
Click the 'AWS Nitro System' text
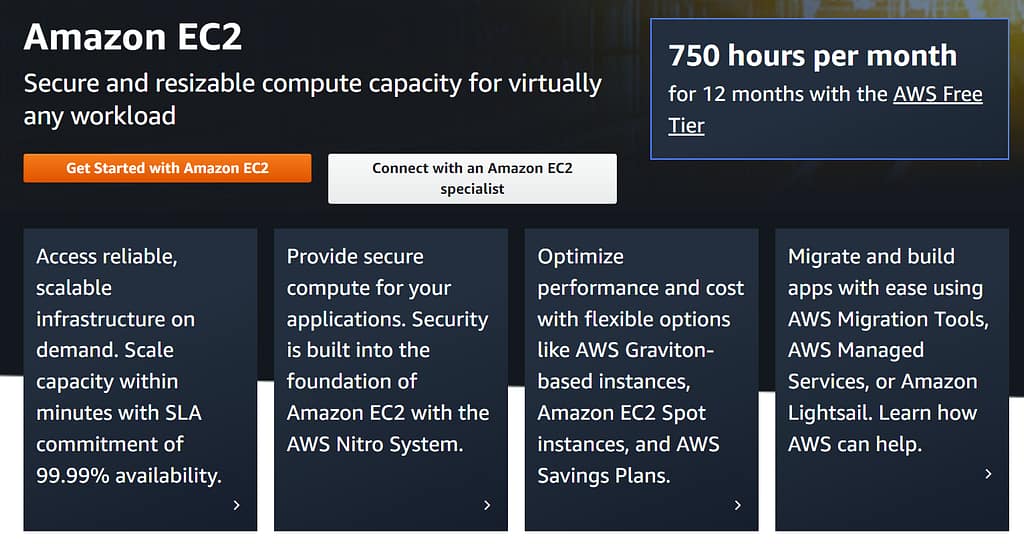click(375, 443)
